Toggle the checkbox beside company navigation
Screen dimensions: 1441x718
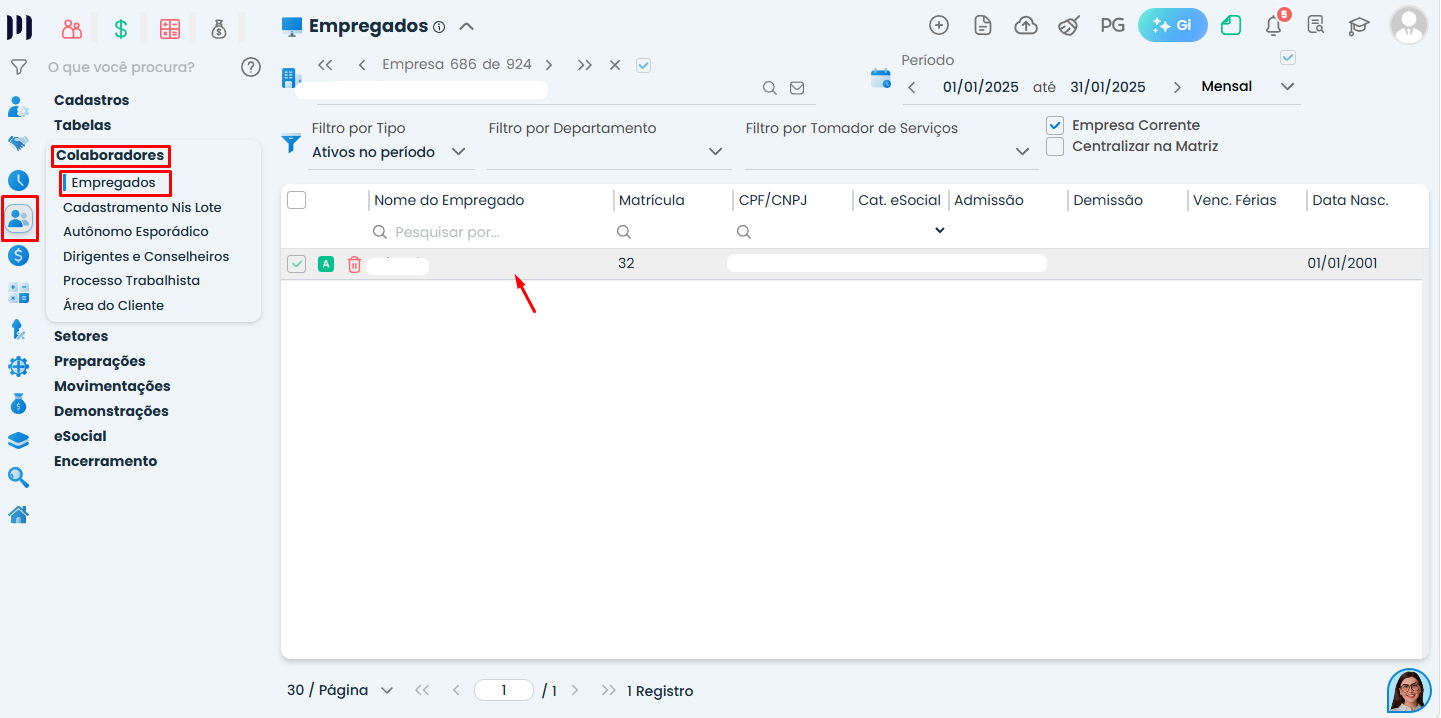click(643, 65)
